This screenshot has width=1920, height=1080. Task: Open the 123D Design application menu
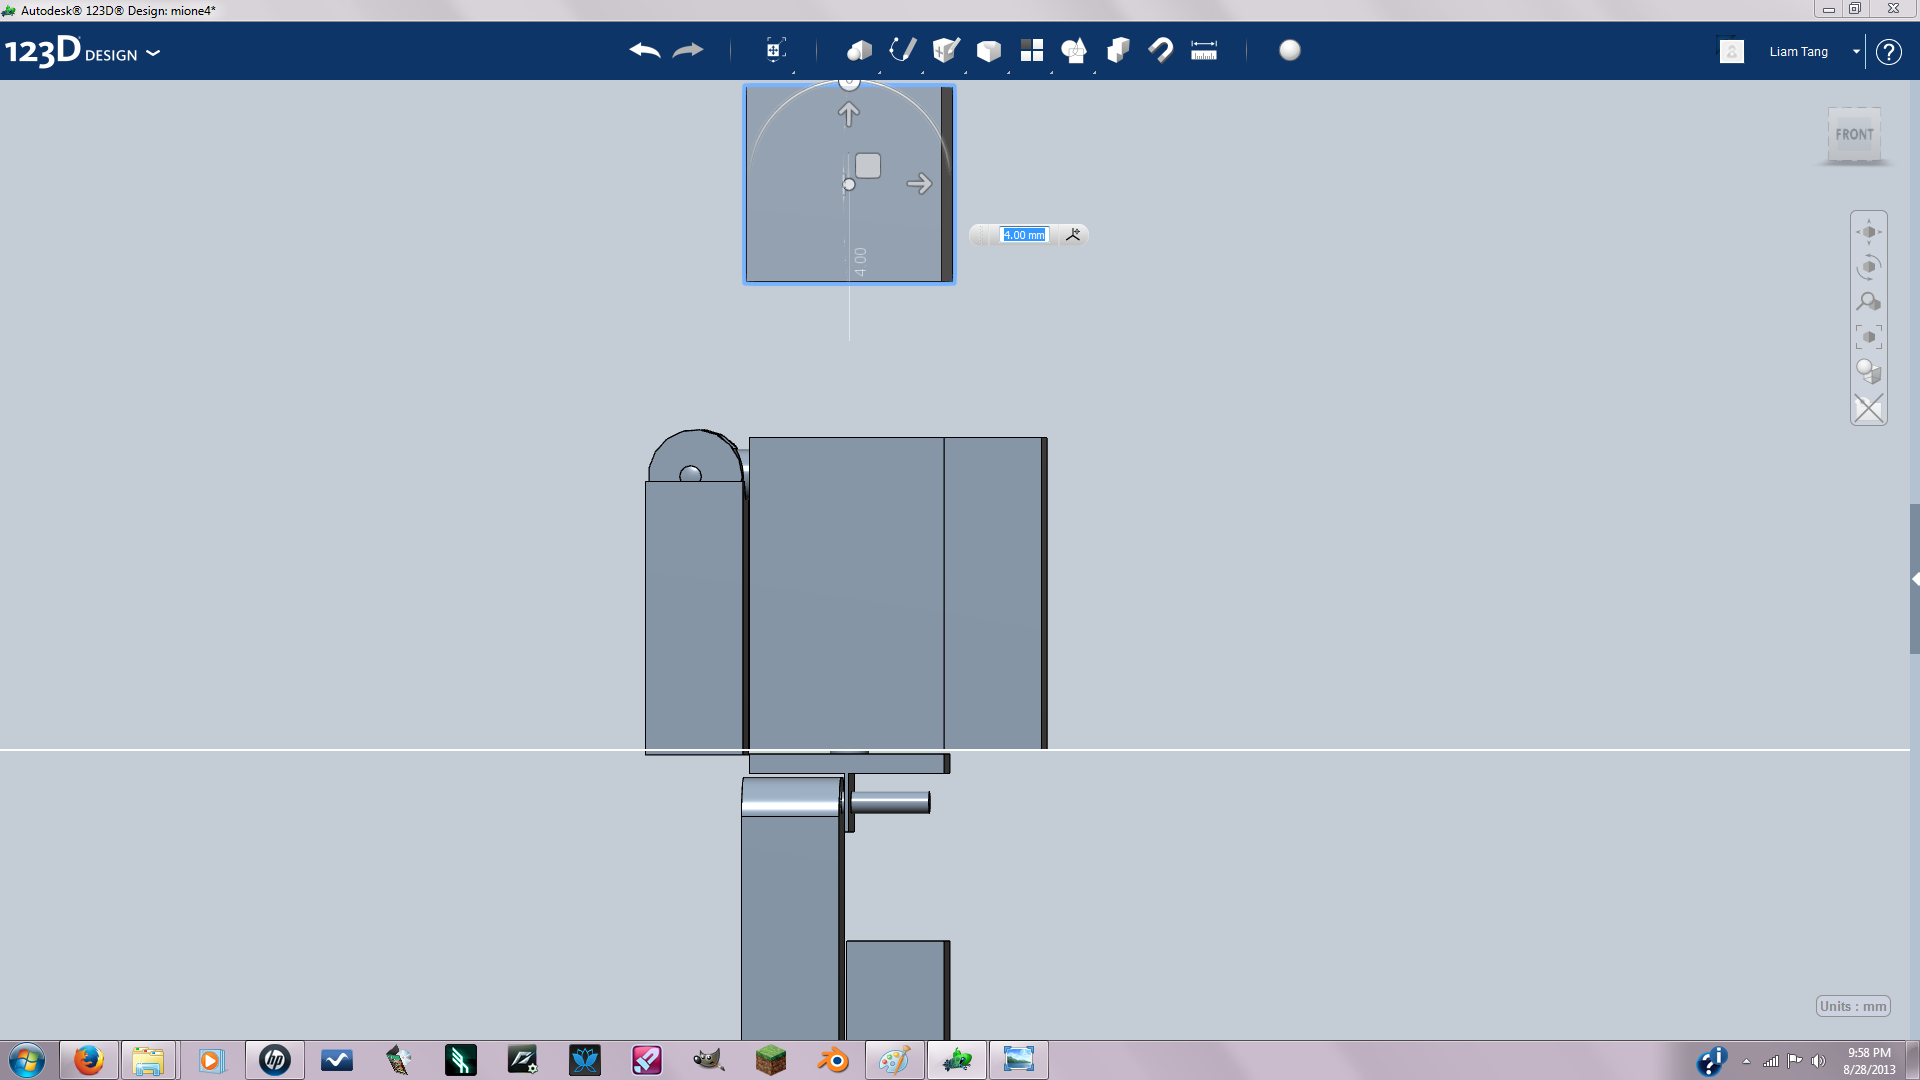82,51
